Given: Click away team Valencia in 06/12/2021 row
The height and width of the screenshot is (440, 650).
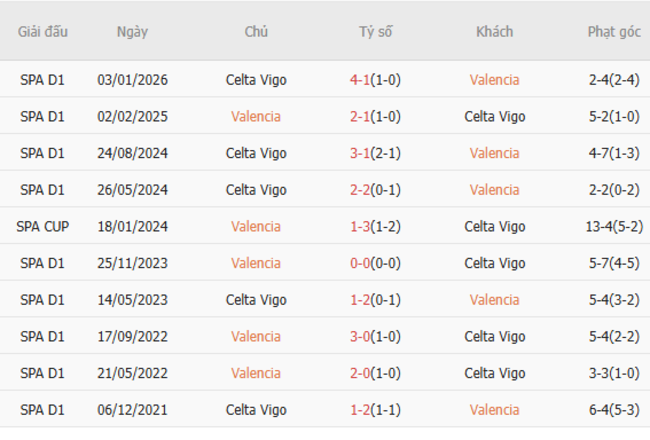Looking at the screenshot, I should tap(494, 410).
